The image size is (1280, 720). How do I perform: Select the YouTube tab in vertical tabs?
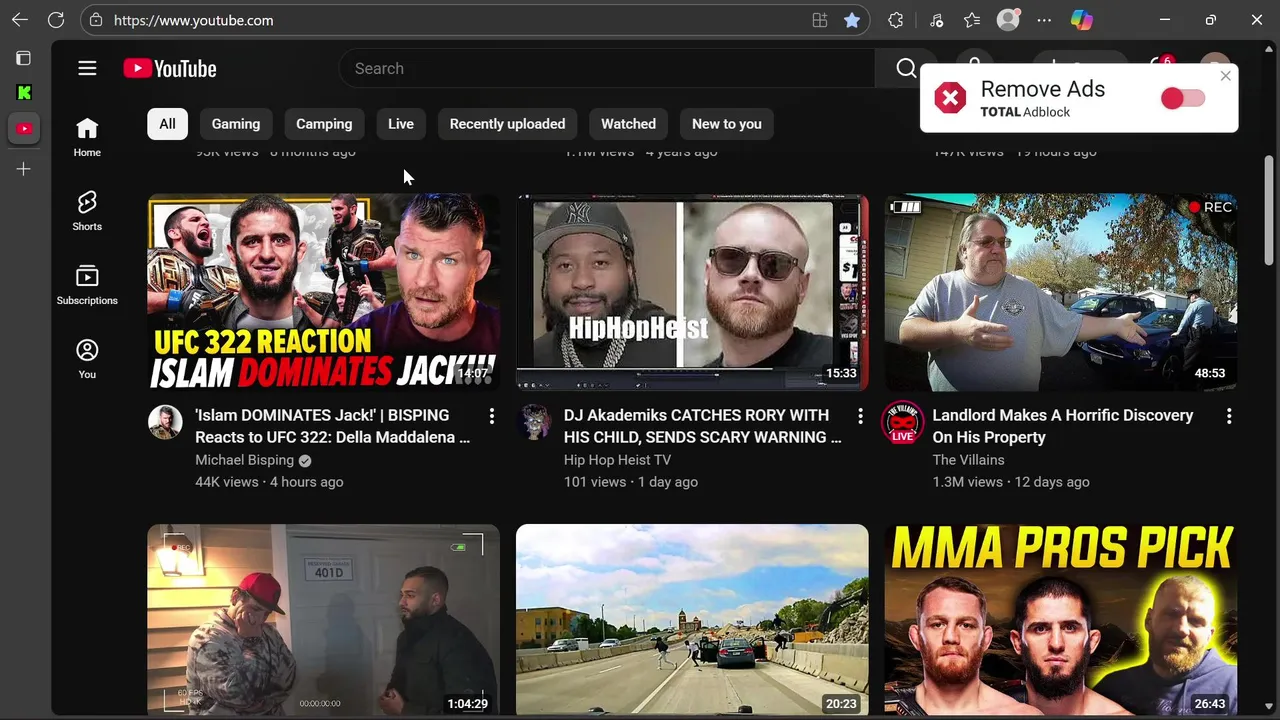pyautogui.click(x=24, y=128)
